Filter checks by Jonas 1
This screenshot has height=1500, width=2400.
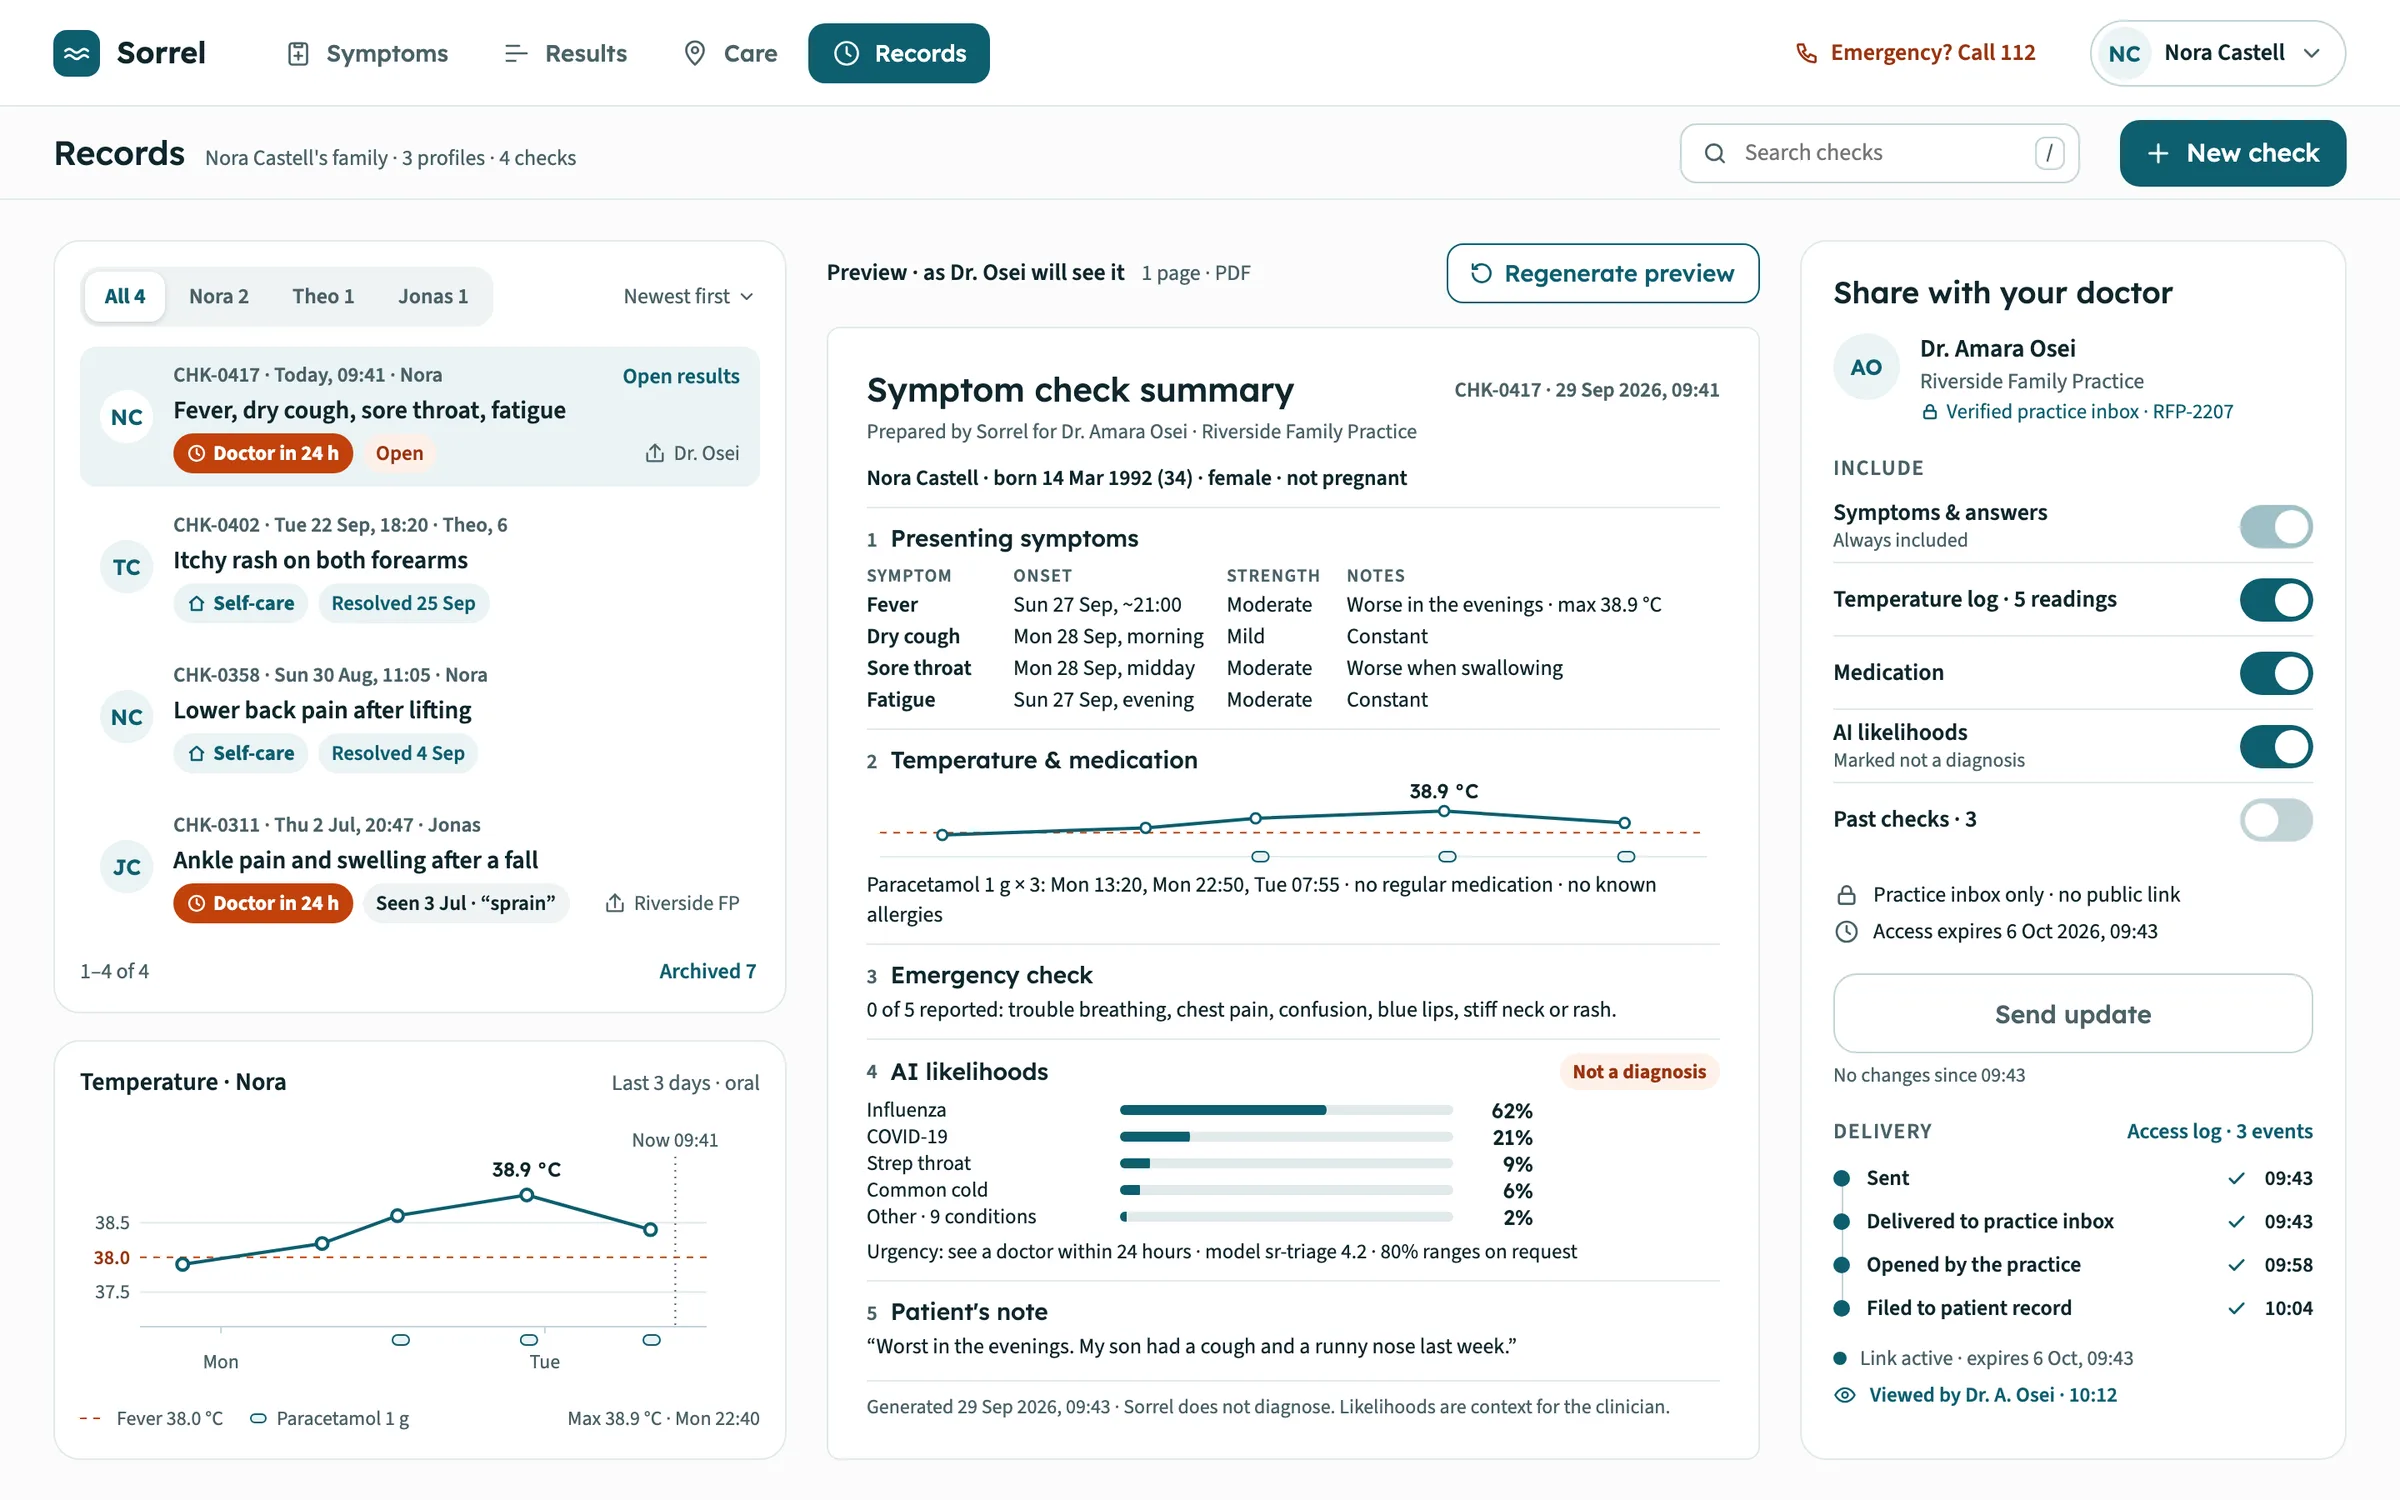(x=433, y=296)
